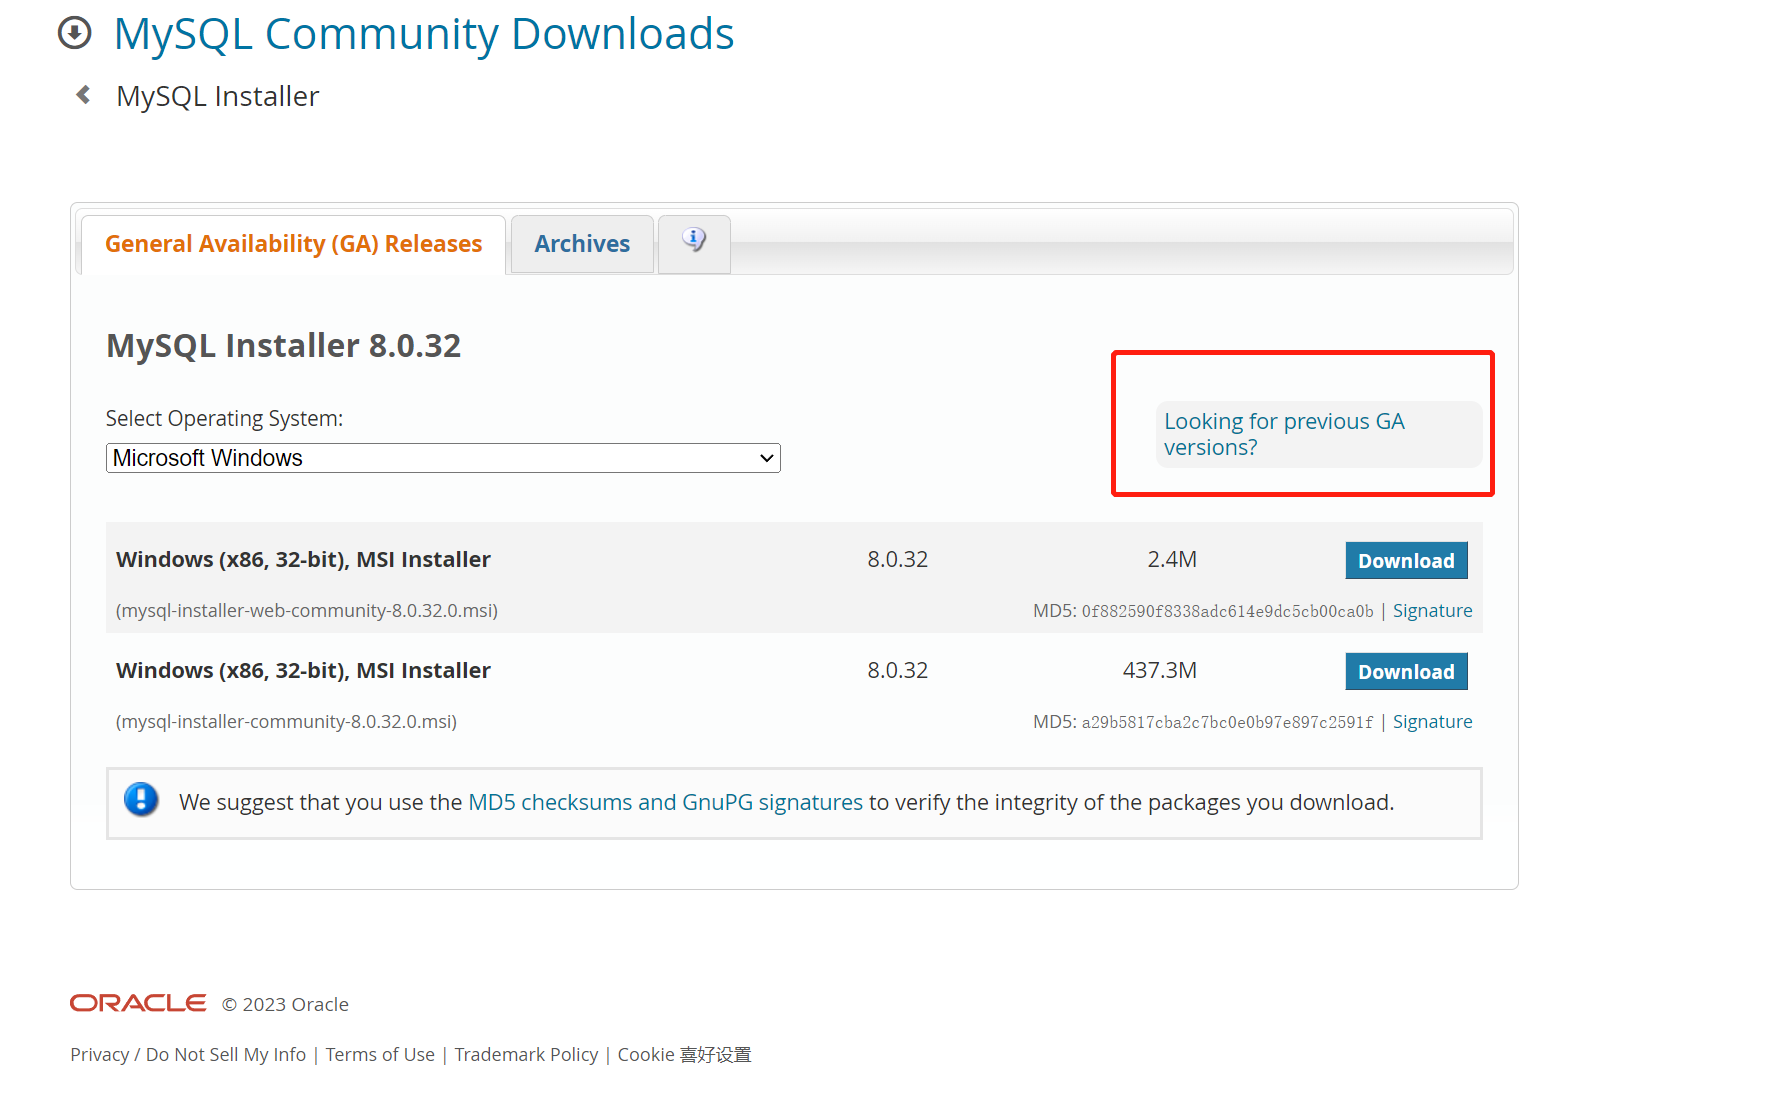
Task: Click the MySQL Installer breadcrumb text
Action: tap(217, 96)
